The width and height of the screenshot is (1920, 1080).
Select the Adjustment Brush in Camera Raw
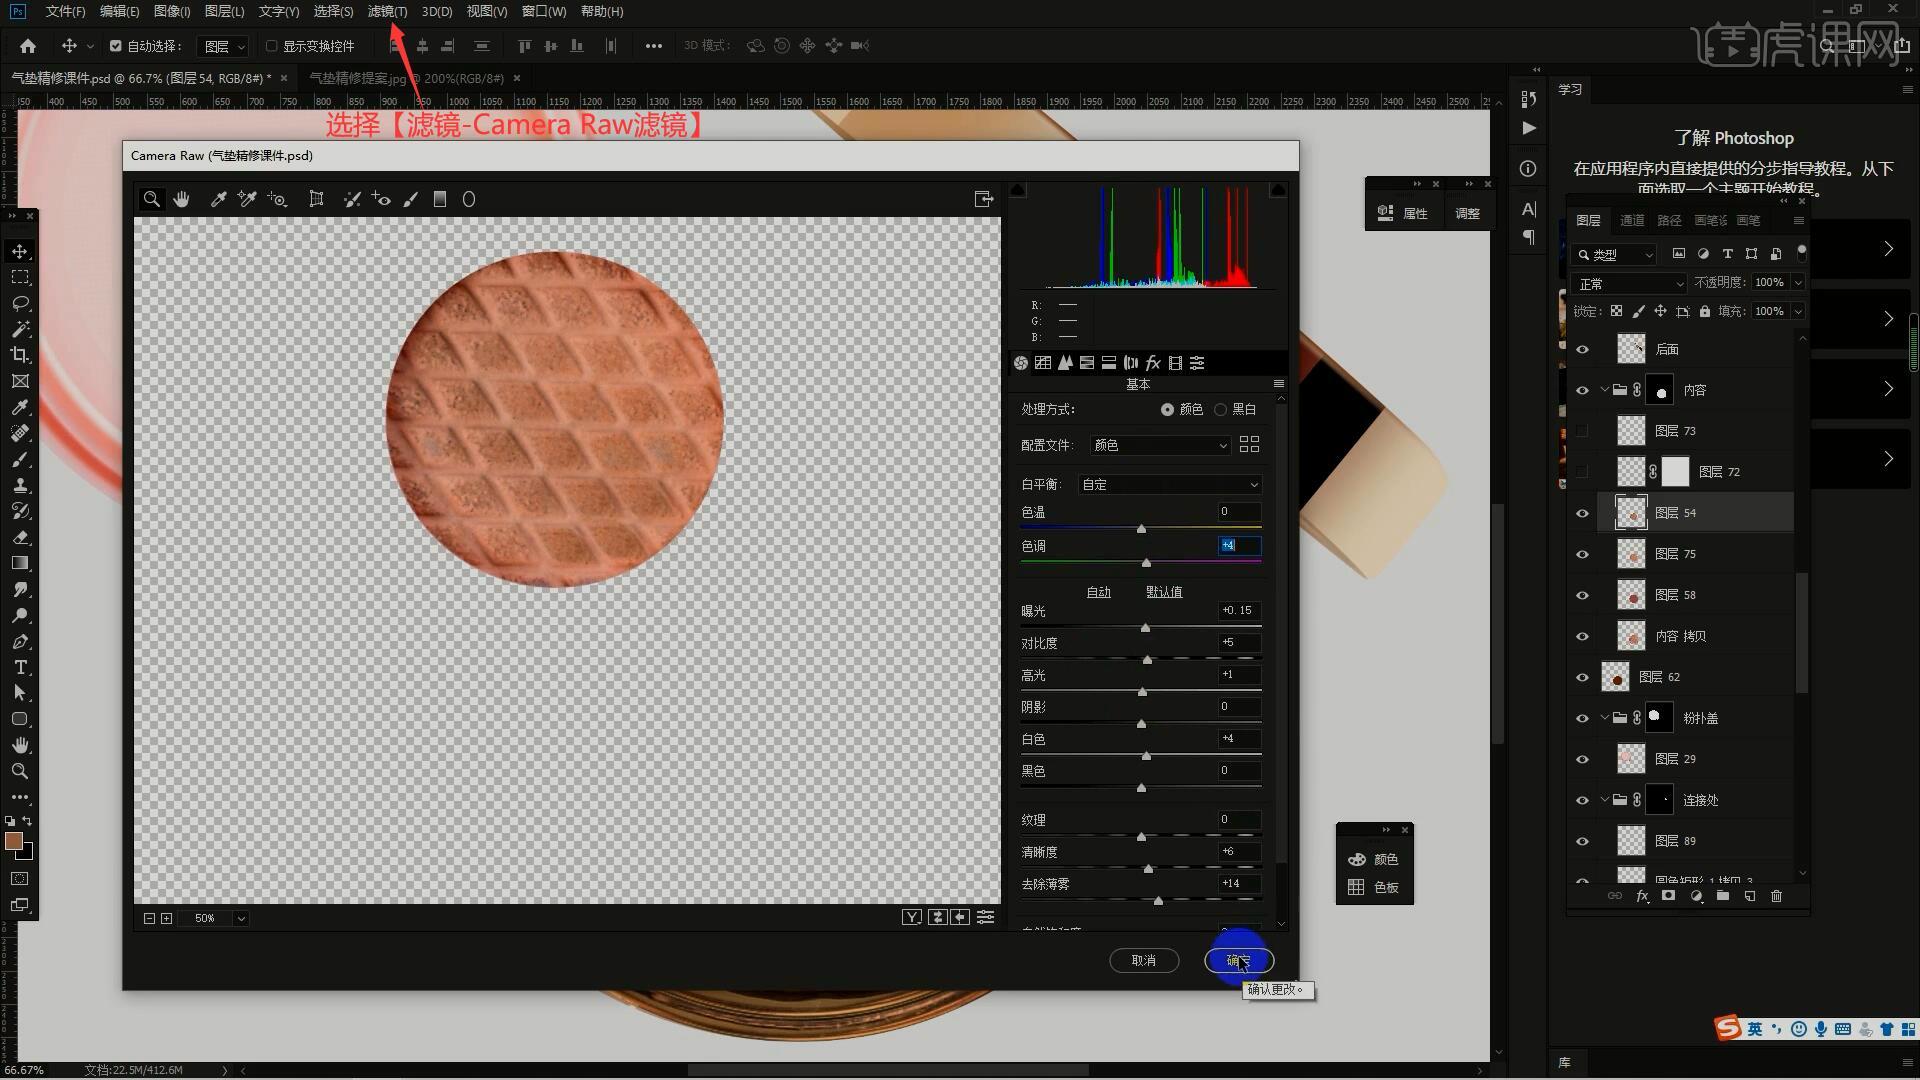click(410, 199)
